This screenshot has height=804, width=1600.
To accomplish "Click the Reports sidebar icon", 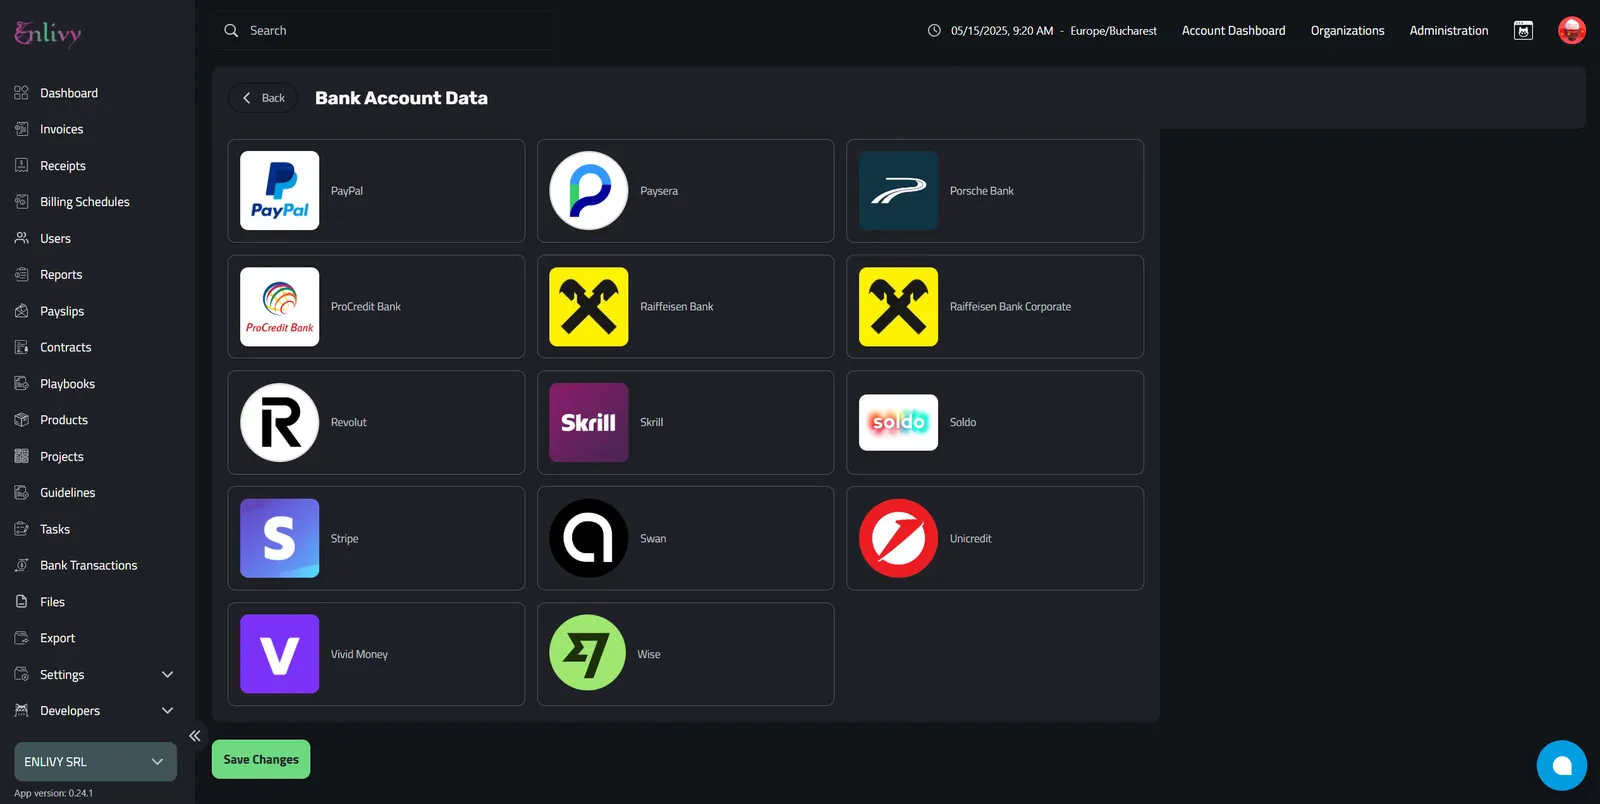I will point(21,275).
